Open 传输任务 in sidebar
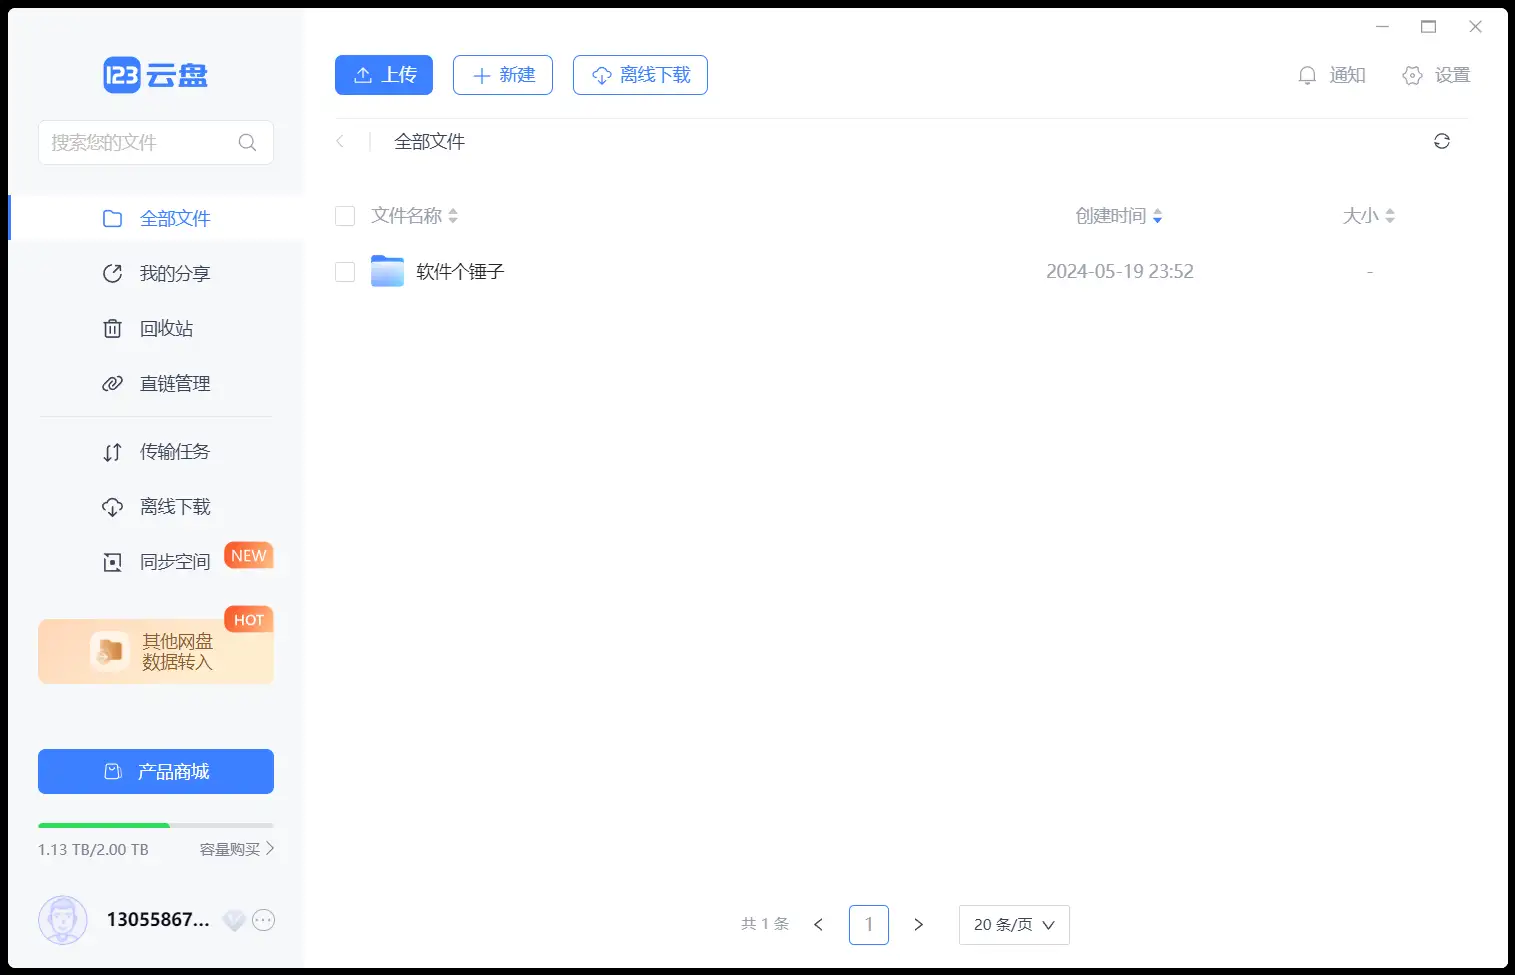The image size is (1515, 975). [x=156, y=452]
